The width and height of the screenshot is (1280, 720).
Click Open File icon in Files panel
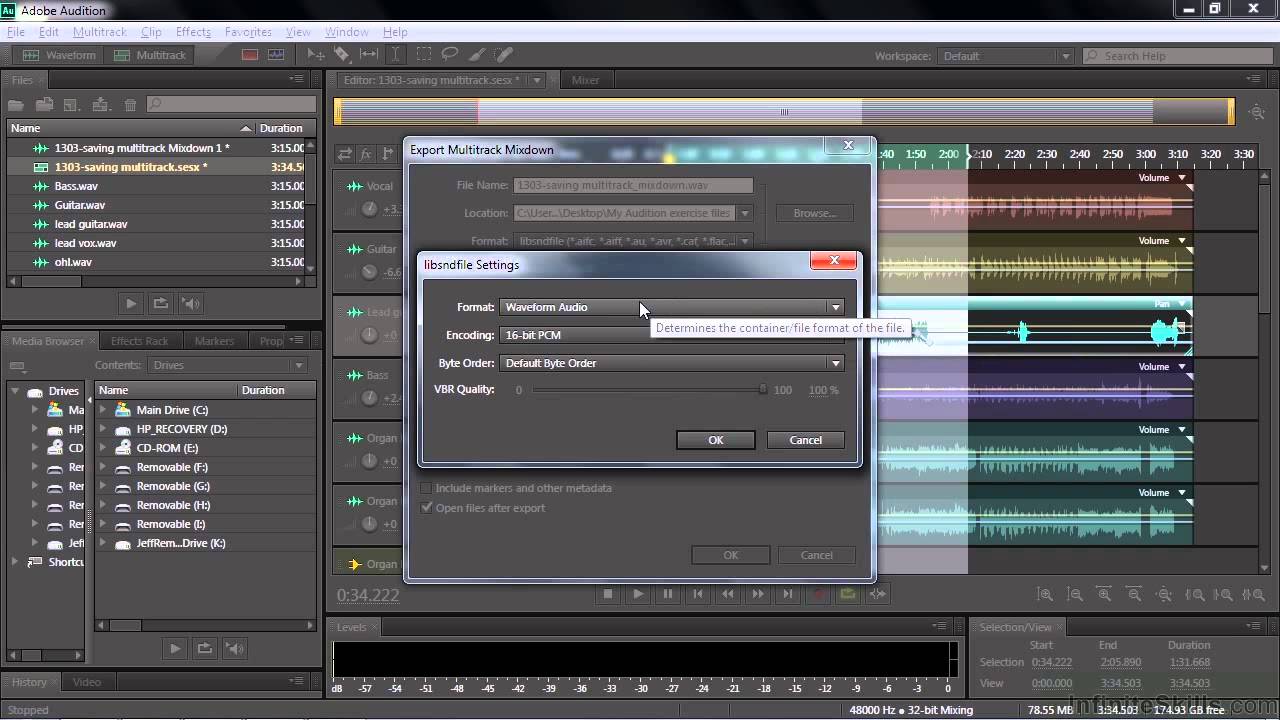[x=16, y=104]
